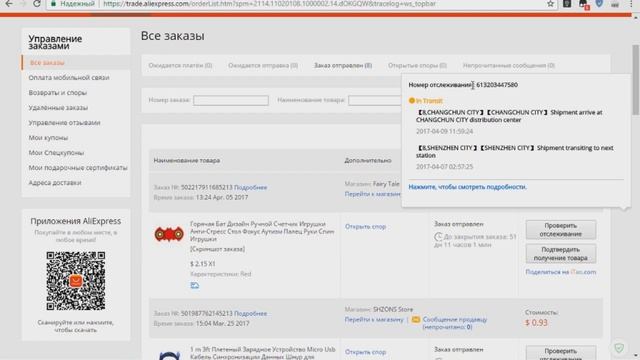Open 'Адреса доставки' in sidebar
Screen dimensions: 640x360
click(55, 183)
